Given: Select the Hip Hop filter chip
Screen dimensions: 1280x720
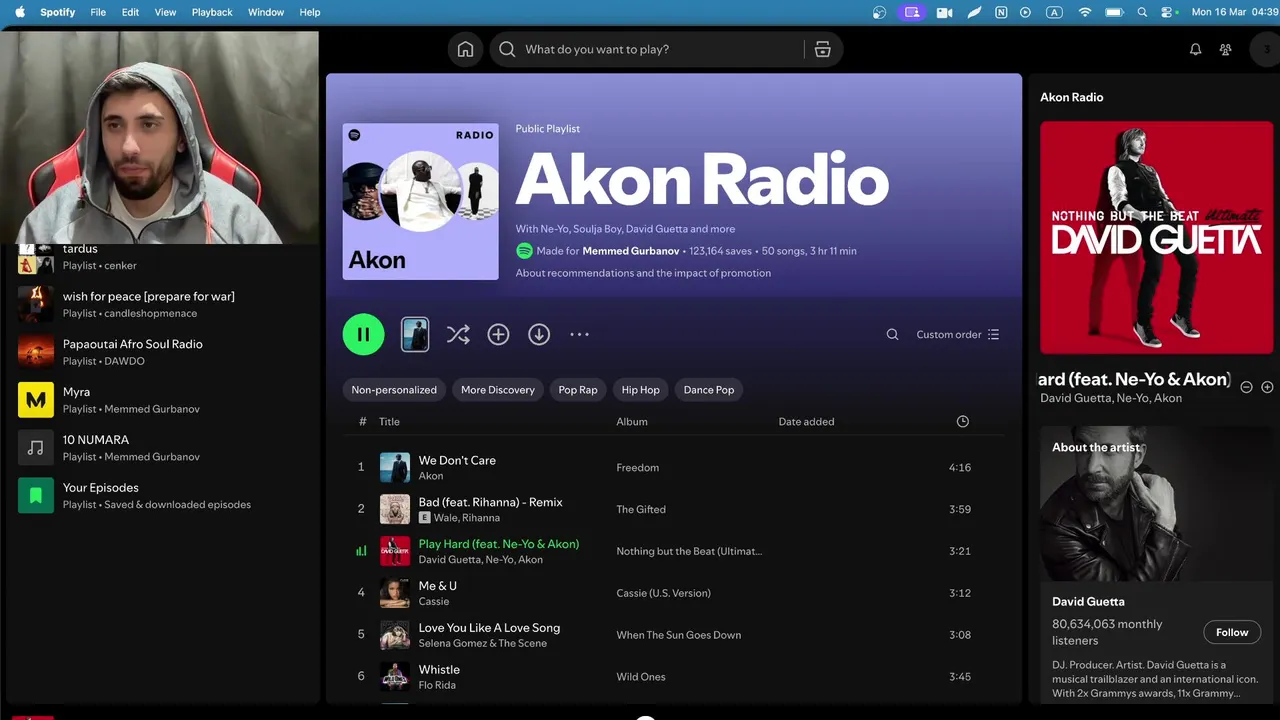Looking at the screenshot, I should click(640, 390).
